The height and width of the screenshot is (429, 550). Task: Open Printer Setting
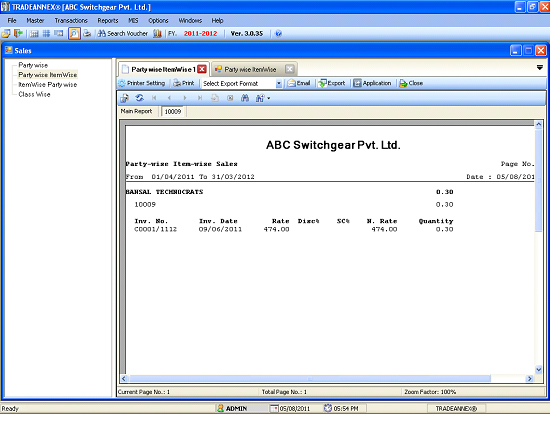142,83
